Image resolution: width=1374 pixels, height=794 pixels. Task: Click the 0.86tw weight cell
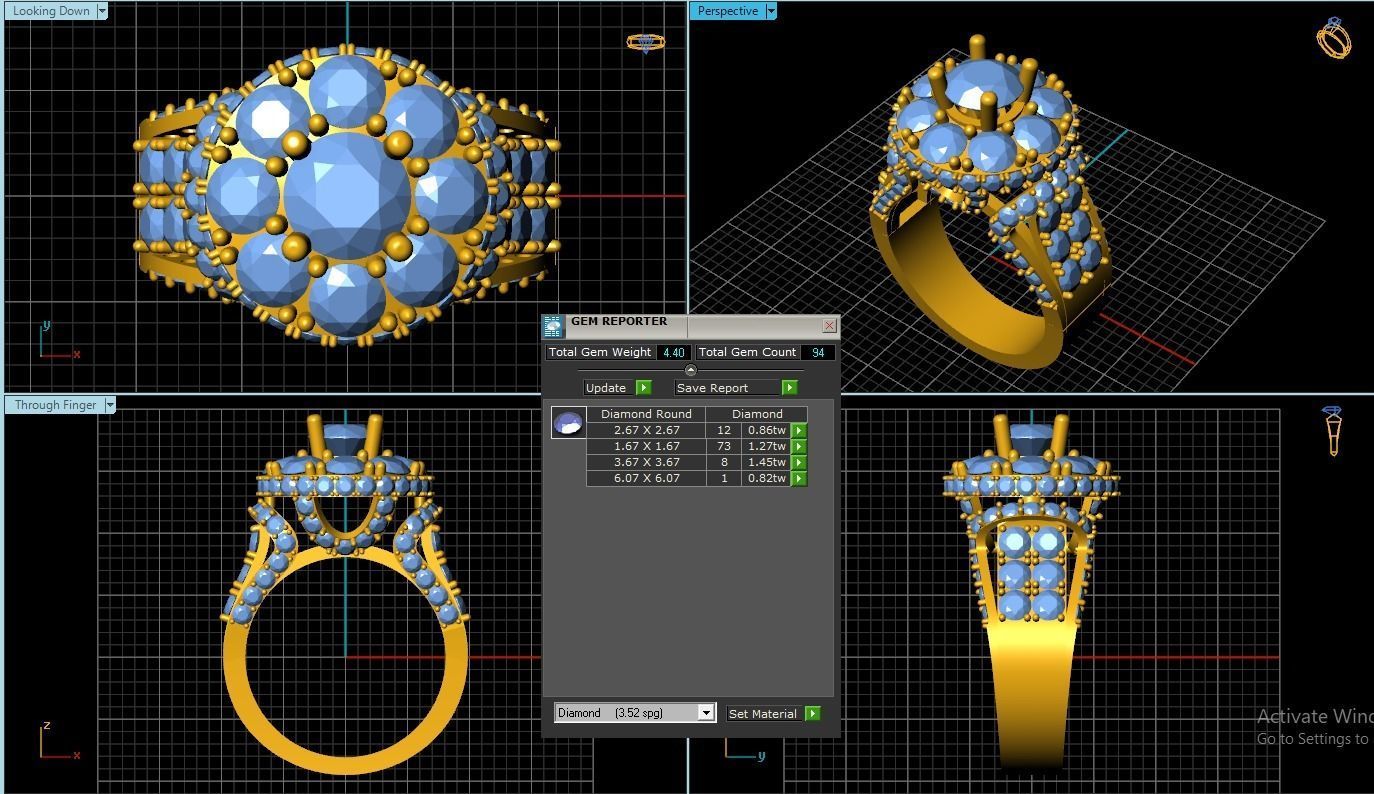(x=766, y=430)
